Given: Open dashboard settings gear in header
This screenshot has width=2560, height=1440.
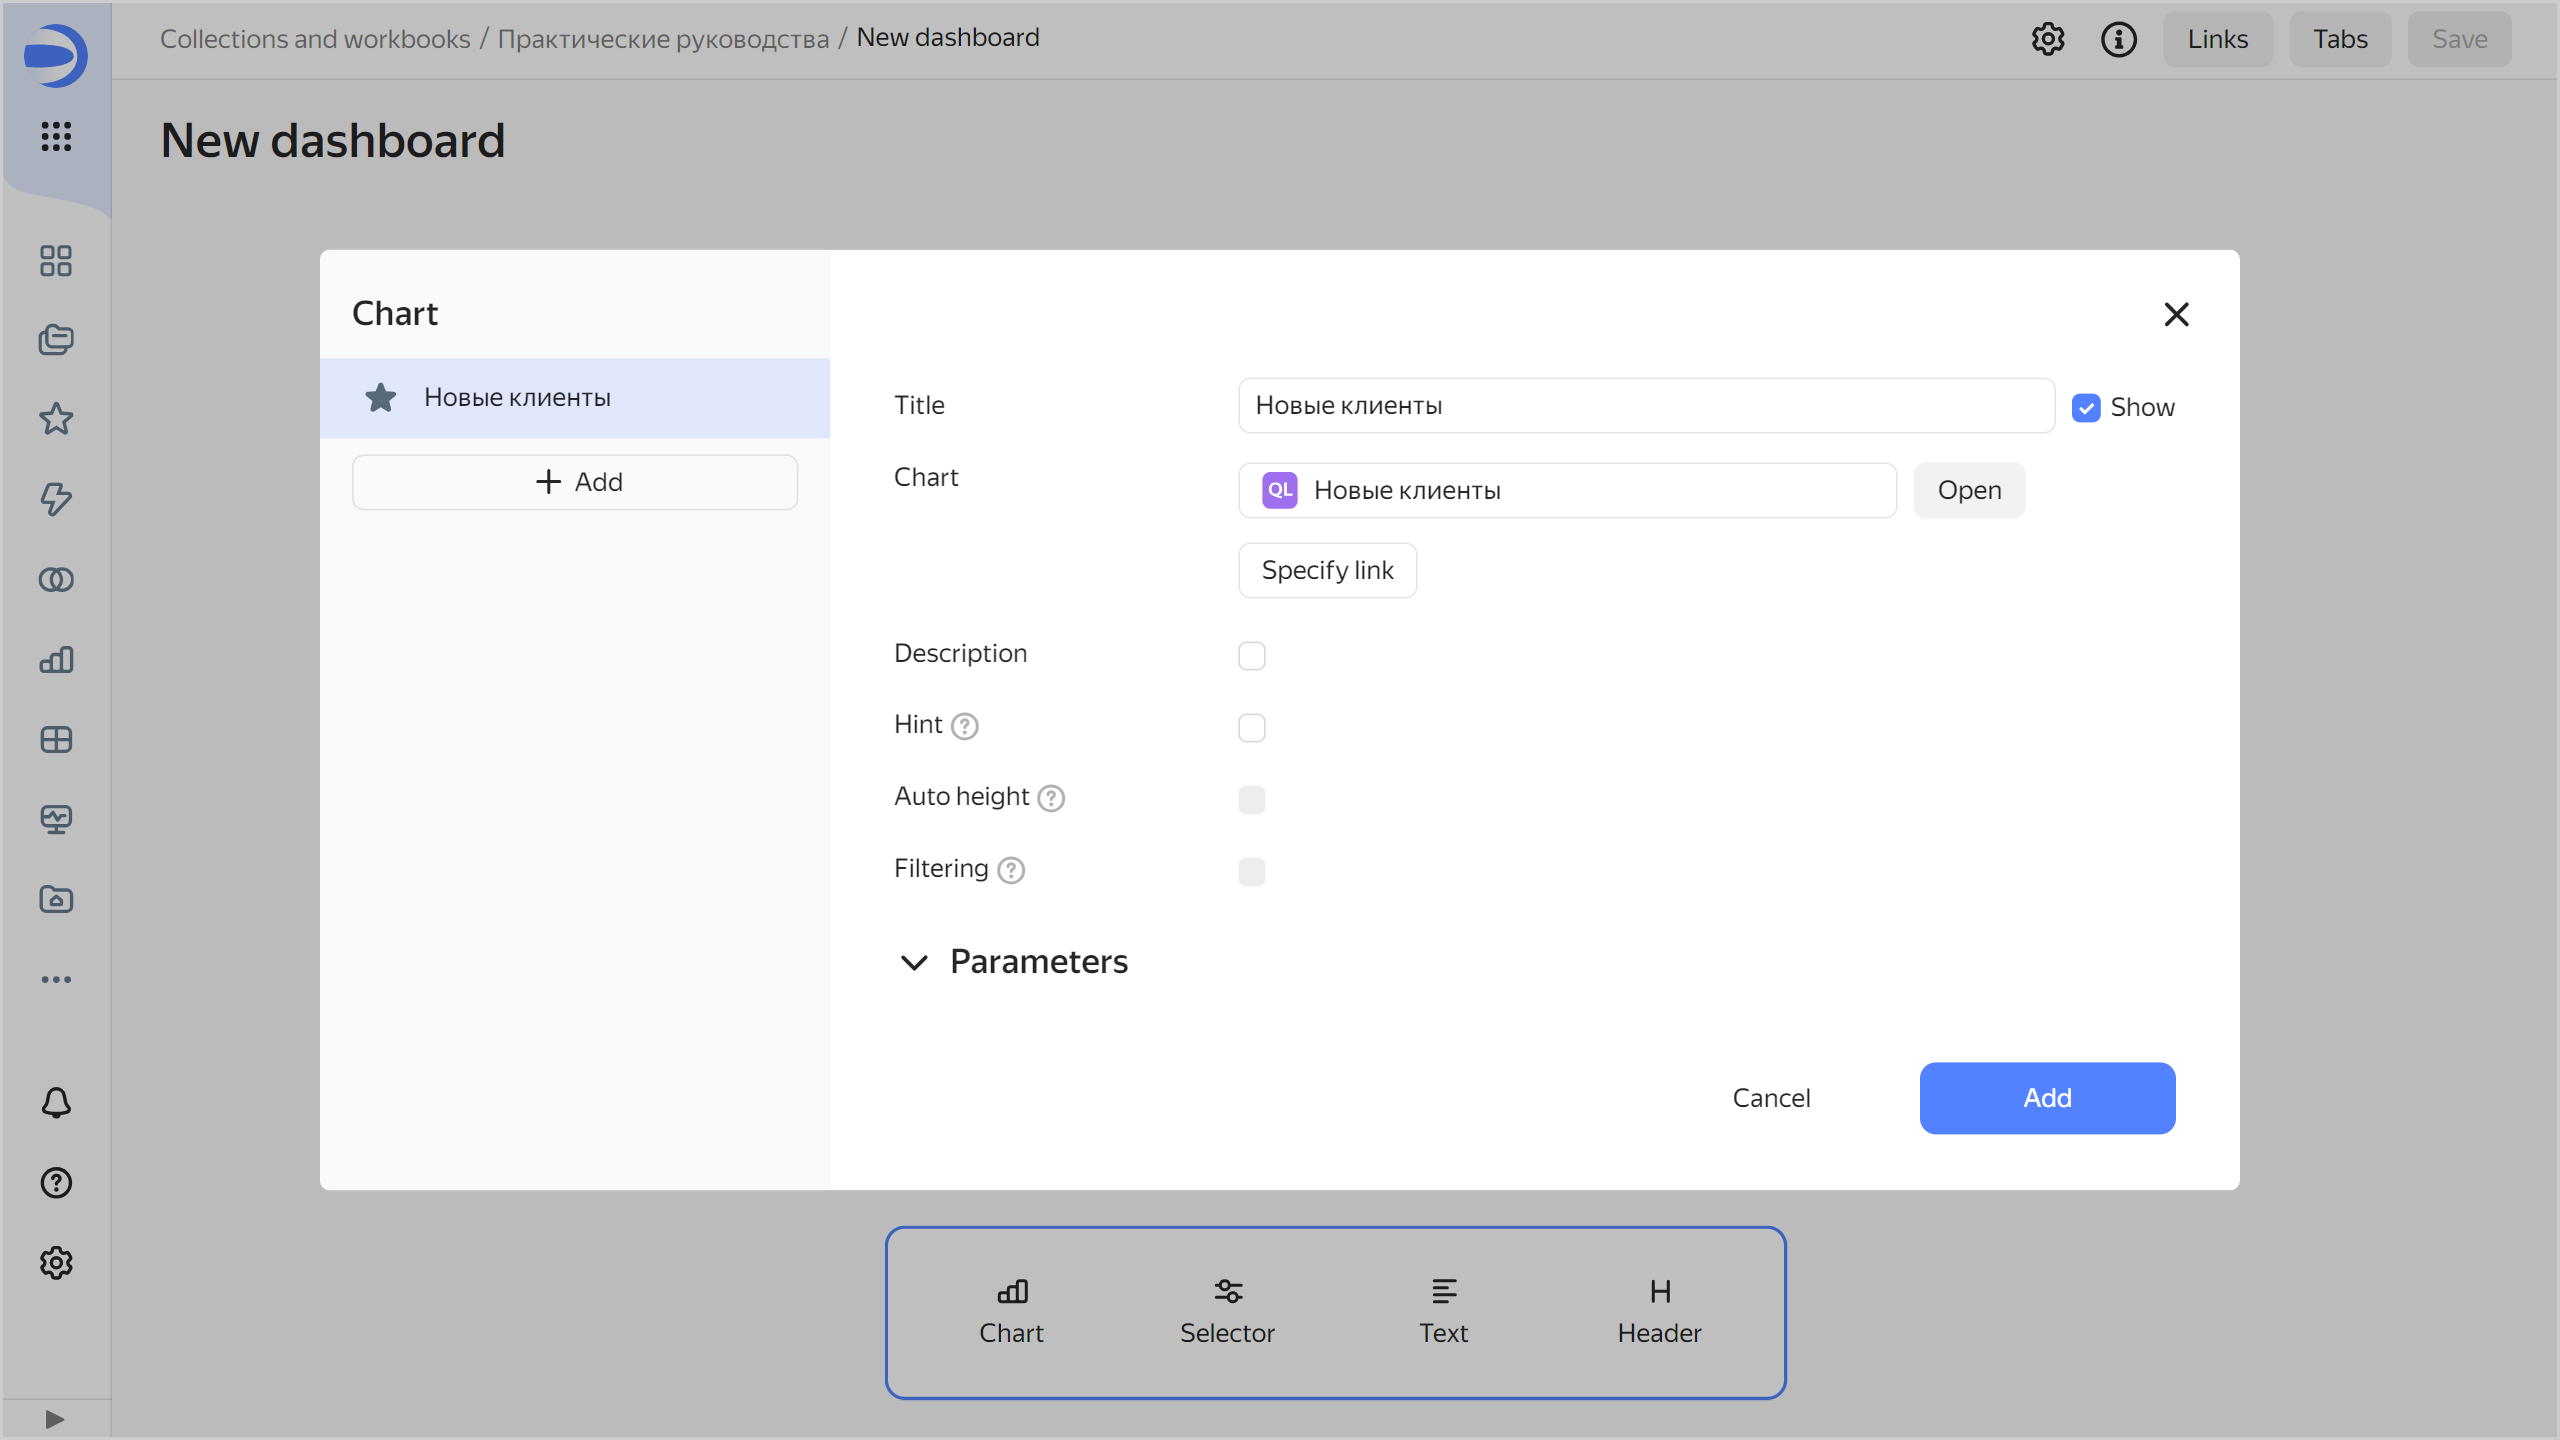Looking at the screenshot, I should (2047, 39).
